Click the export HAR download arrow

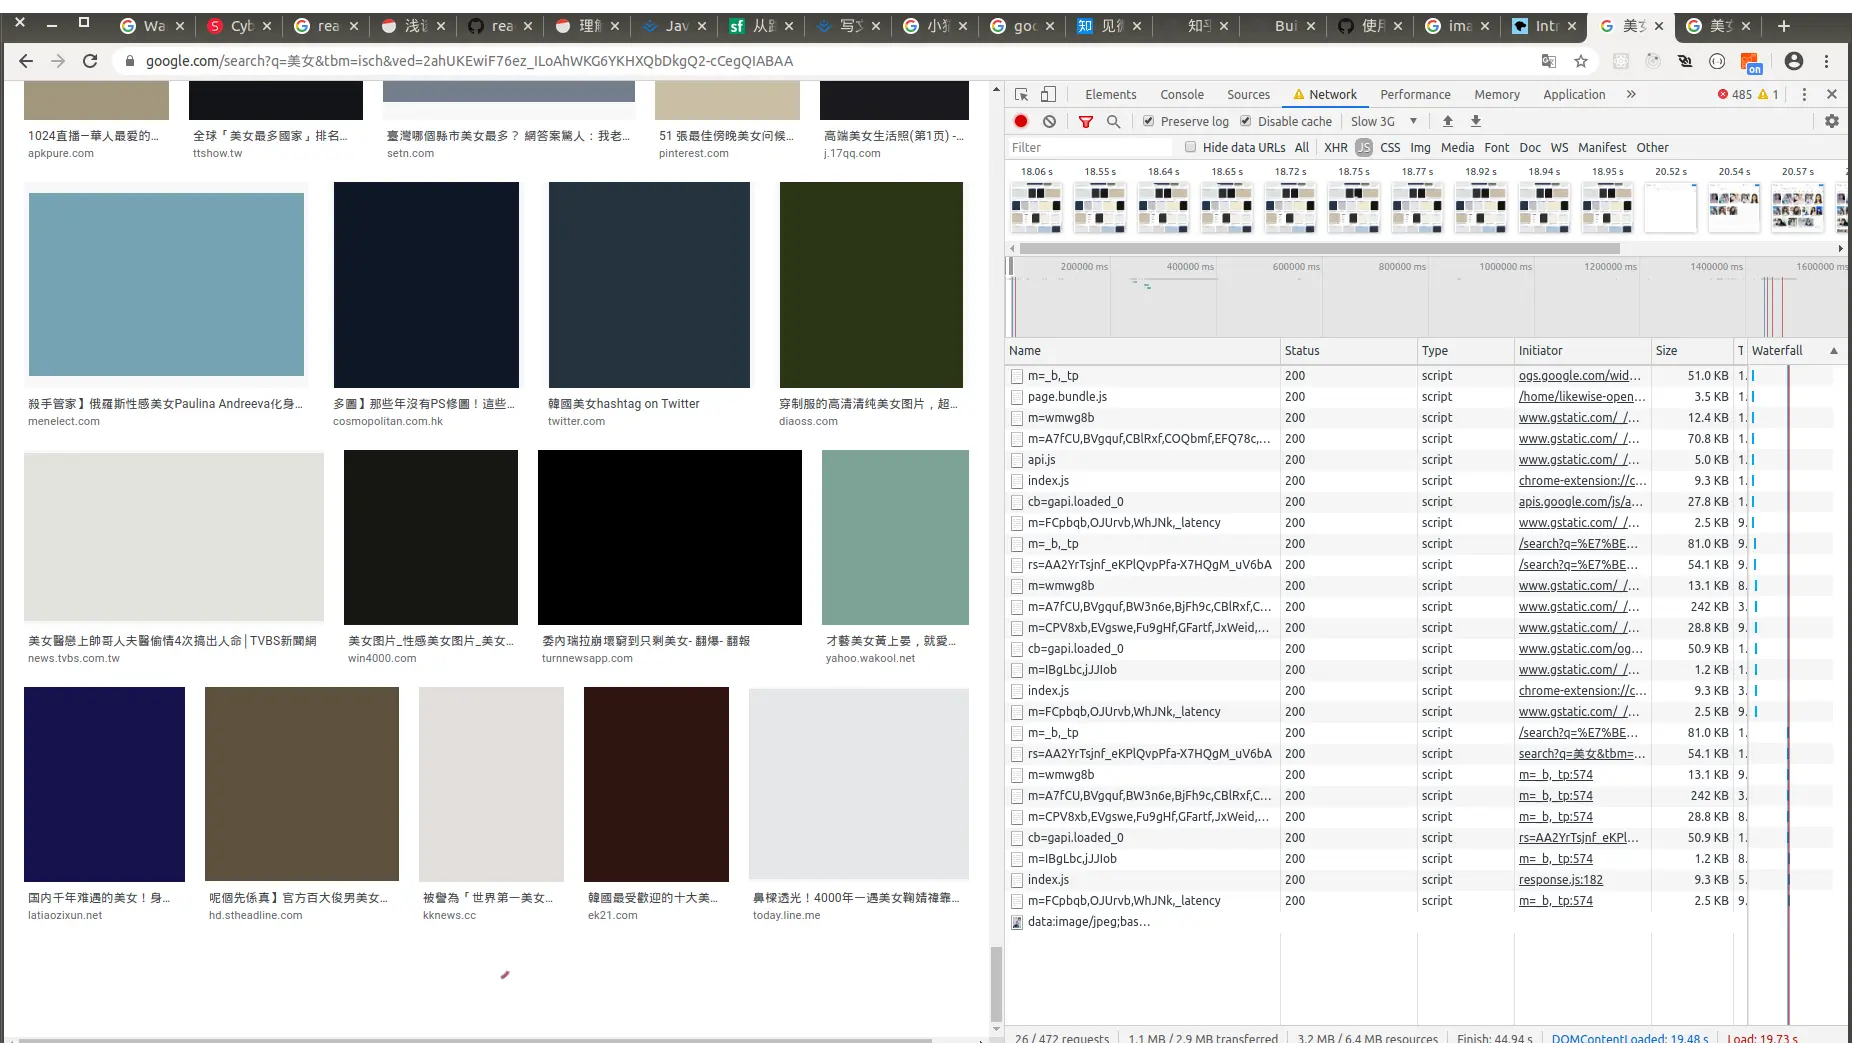pyautogui.click(x=1475, y=121)
